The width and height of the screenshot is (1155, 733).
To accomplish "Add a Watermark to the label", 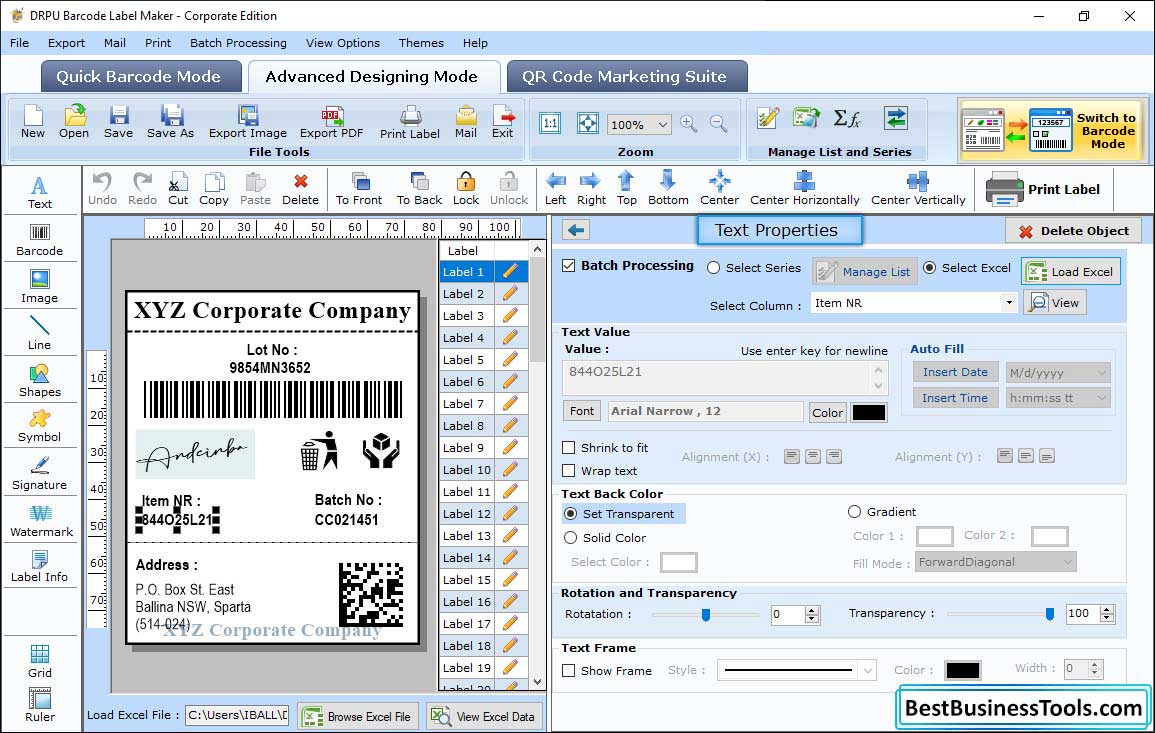I will [x=41, y=521].
